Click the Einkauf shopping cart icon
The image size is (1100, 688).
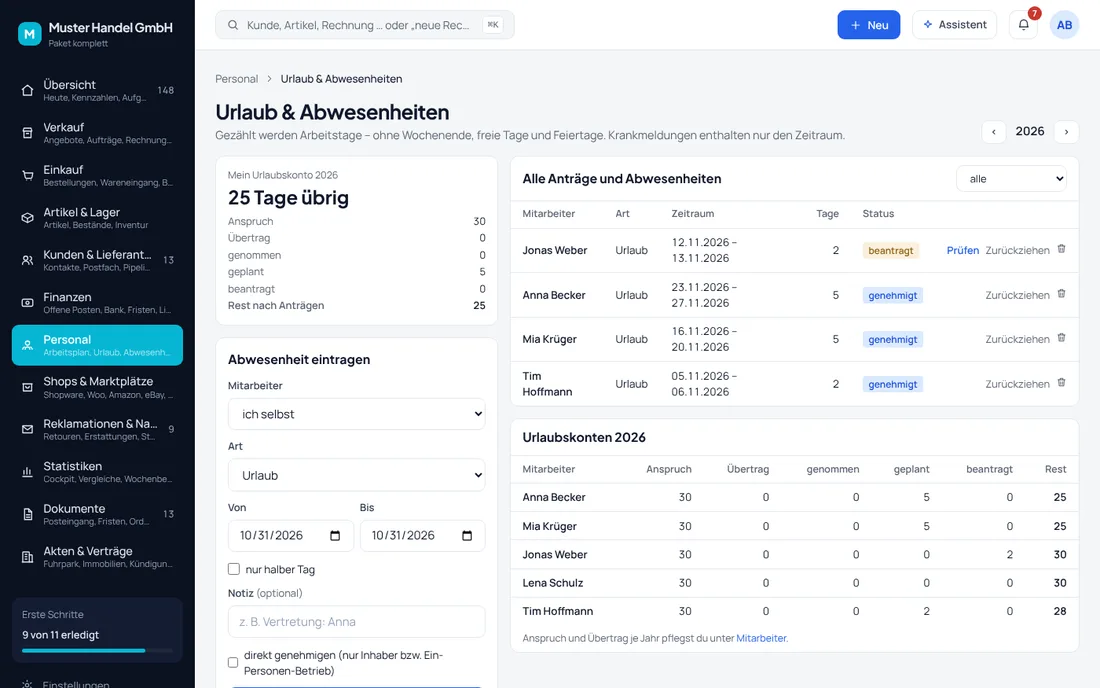pyautogui.click(x=27, y=175)
